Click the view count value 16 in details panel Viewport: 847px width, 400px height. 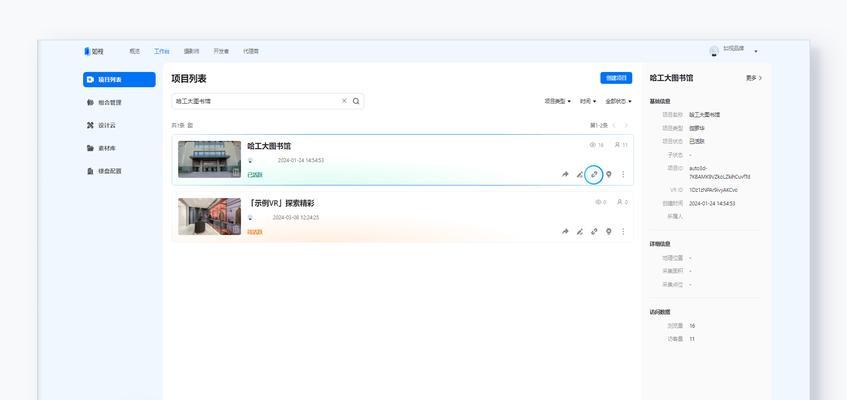click(692, 326)
